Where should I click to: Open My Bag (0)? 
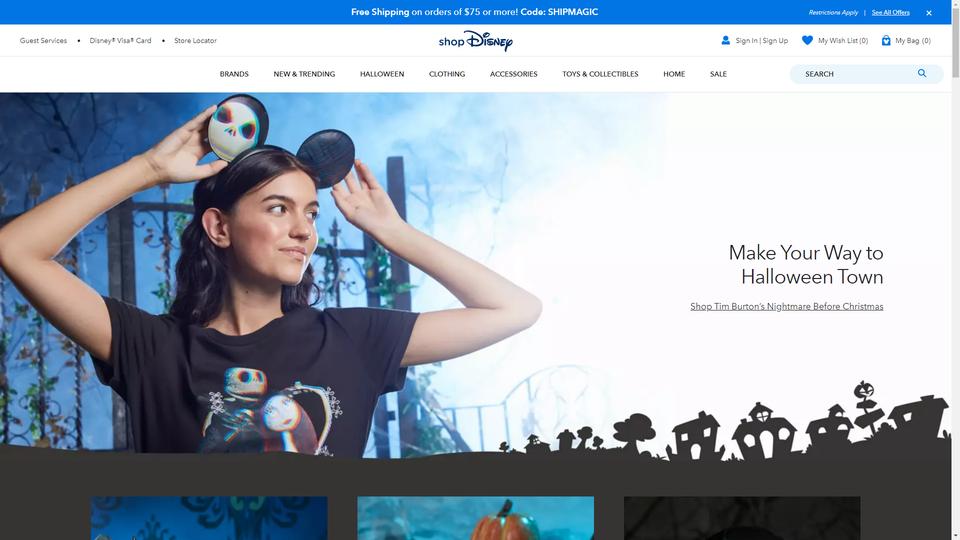(x=913, y=40)
